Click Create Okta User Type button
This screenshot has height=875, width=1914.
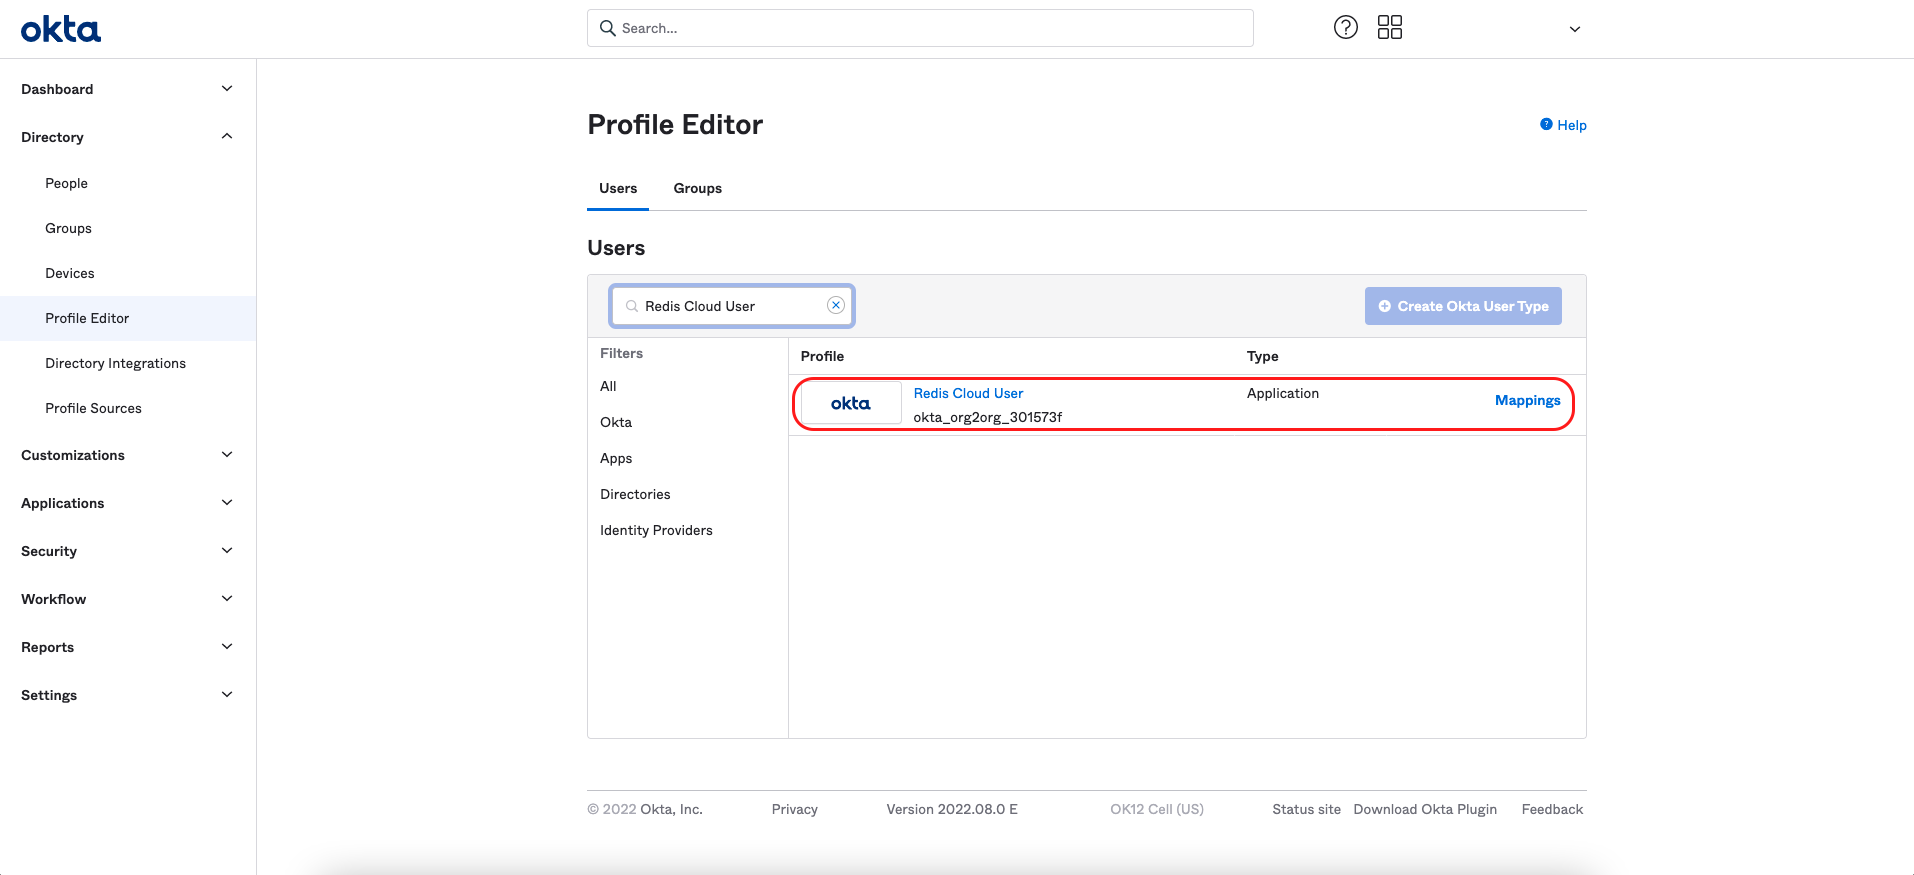[x=1463, y=306]
